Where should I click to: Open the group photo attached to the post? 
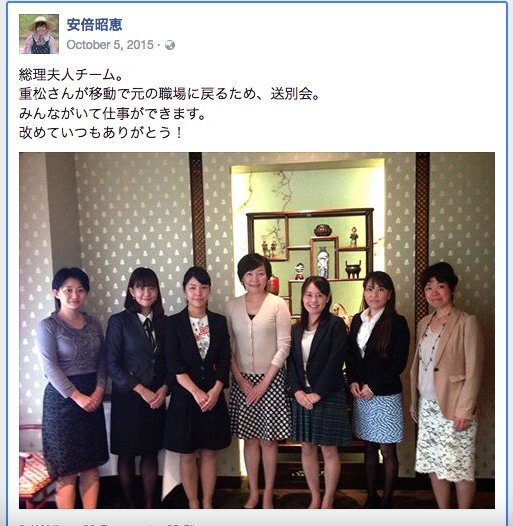coord(257,330)
